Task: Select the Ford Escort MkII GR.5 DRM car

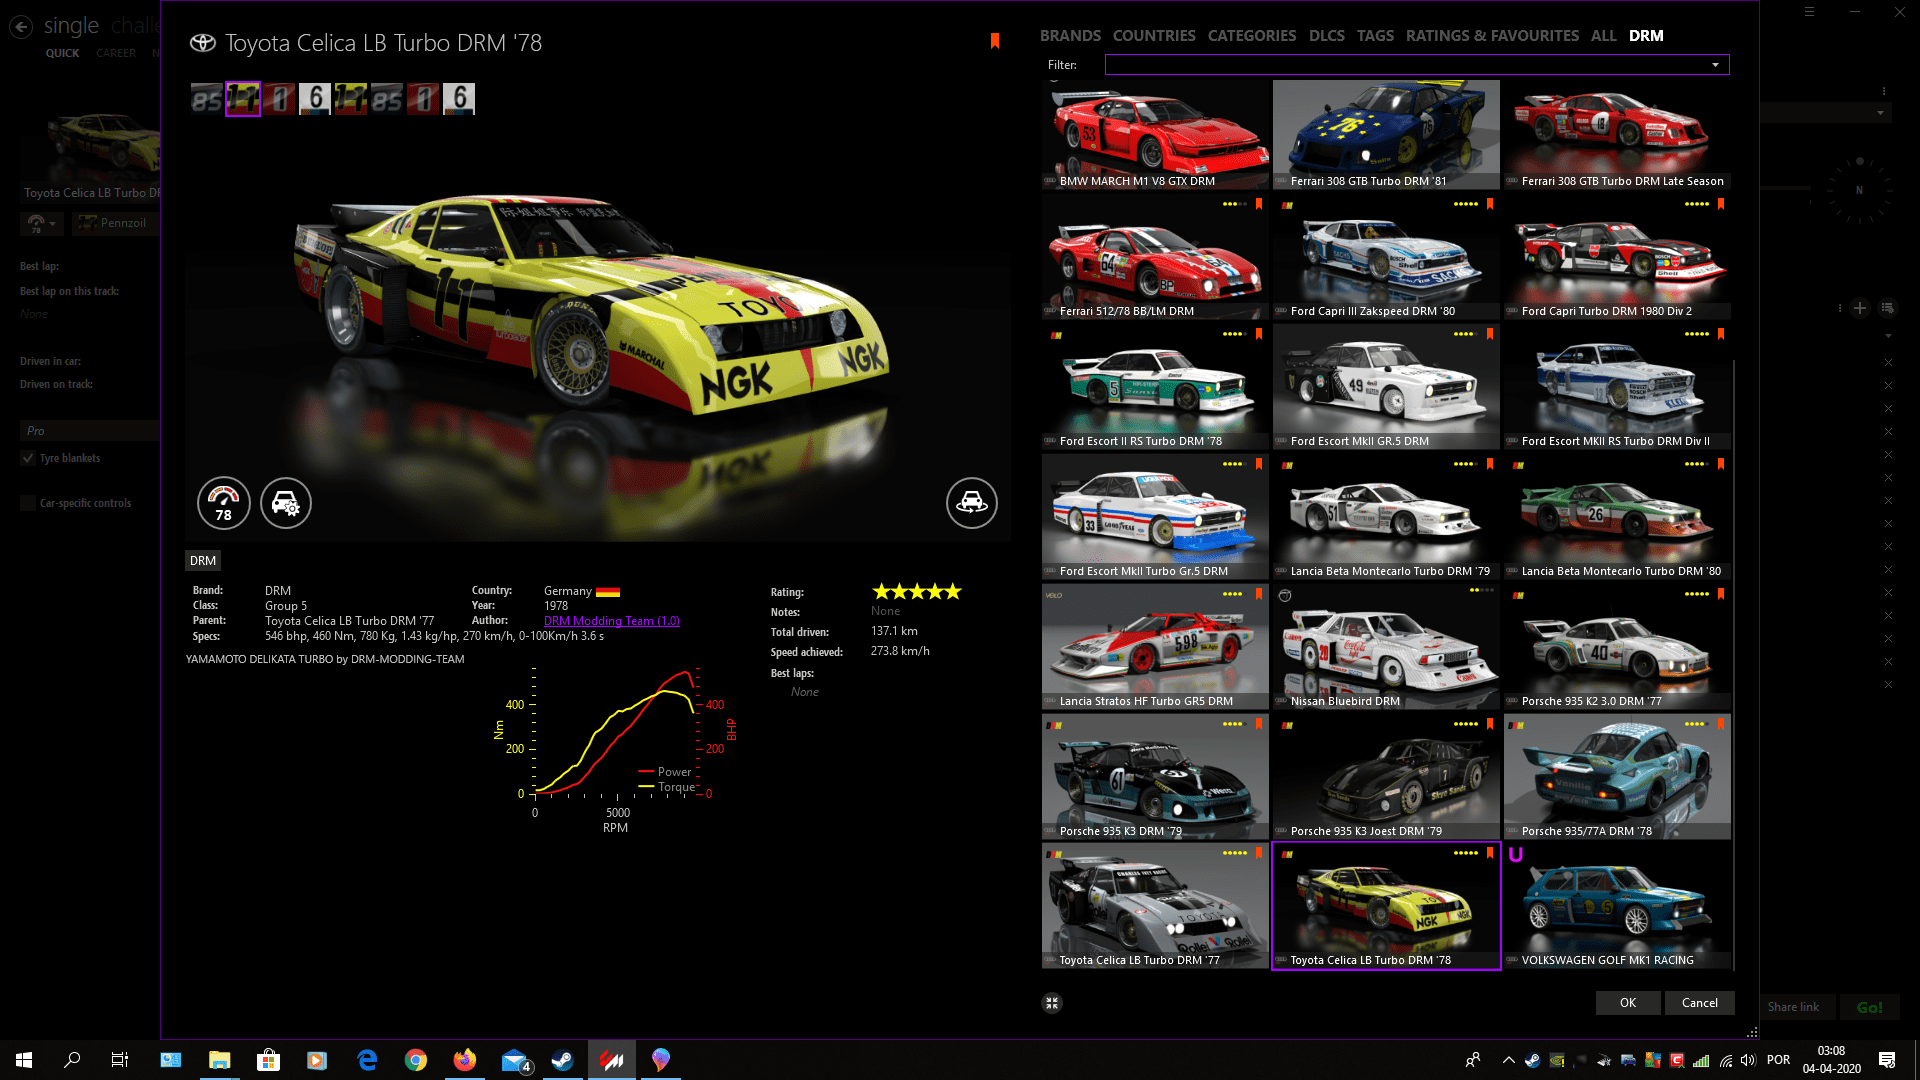Action: (1386, 386)
